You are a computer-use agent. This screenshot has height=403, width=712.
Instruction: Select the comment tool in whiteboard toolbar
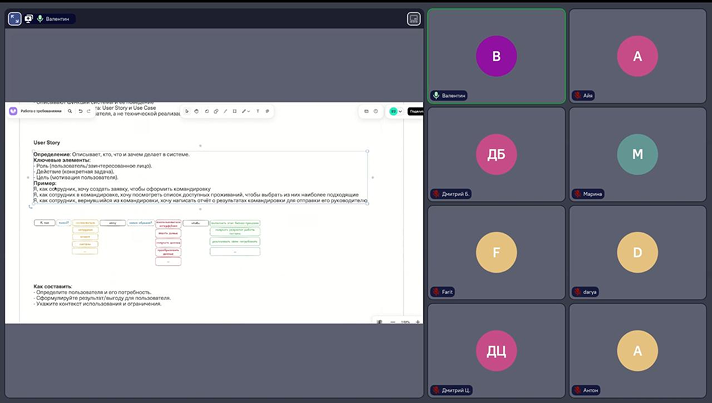[x=267, y=111]
